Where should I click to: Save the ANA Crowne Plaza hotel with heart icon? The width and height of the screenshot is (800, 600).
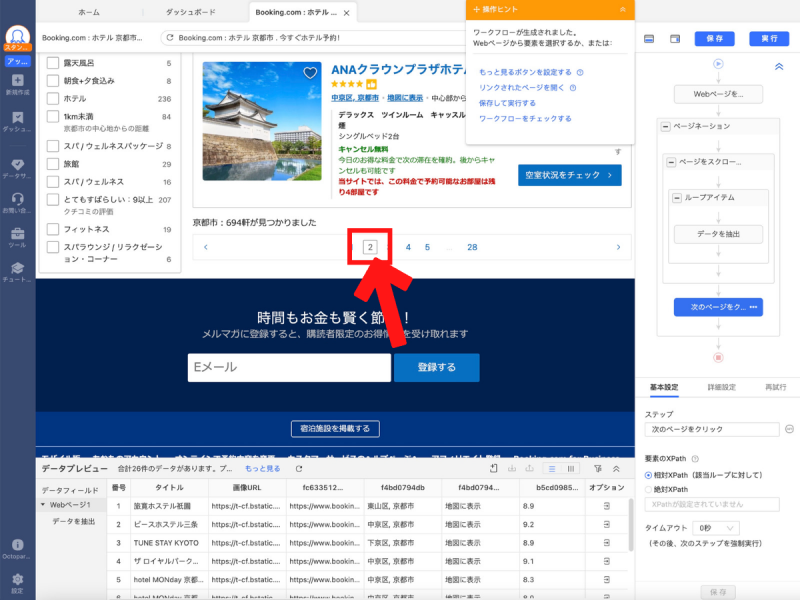coord(310,73)
